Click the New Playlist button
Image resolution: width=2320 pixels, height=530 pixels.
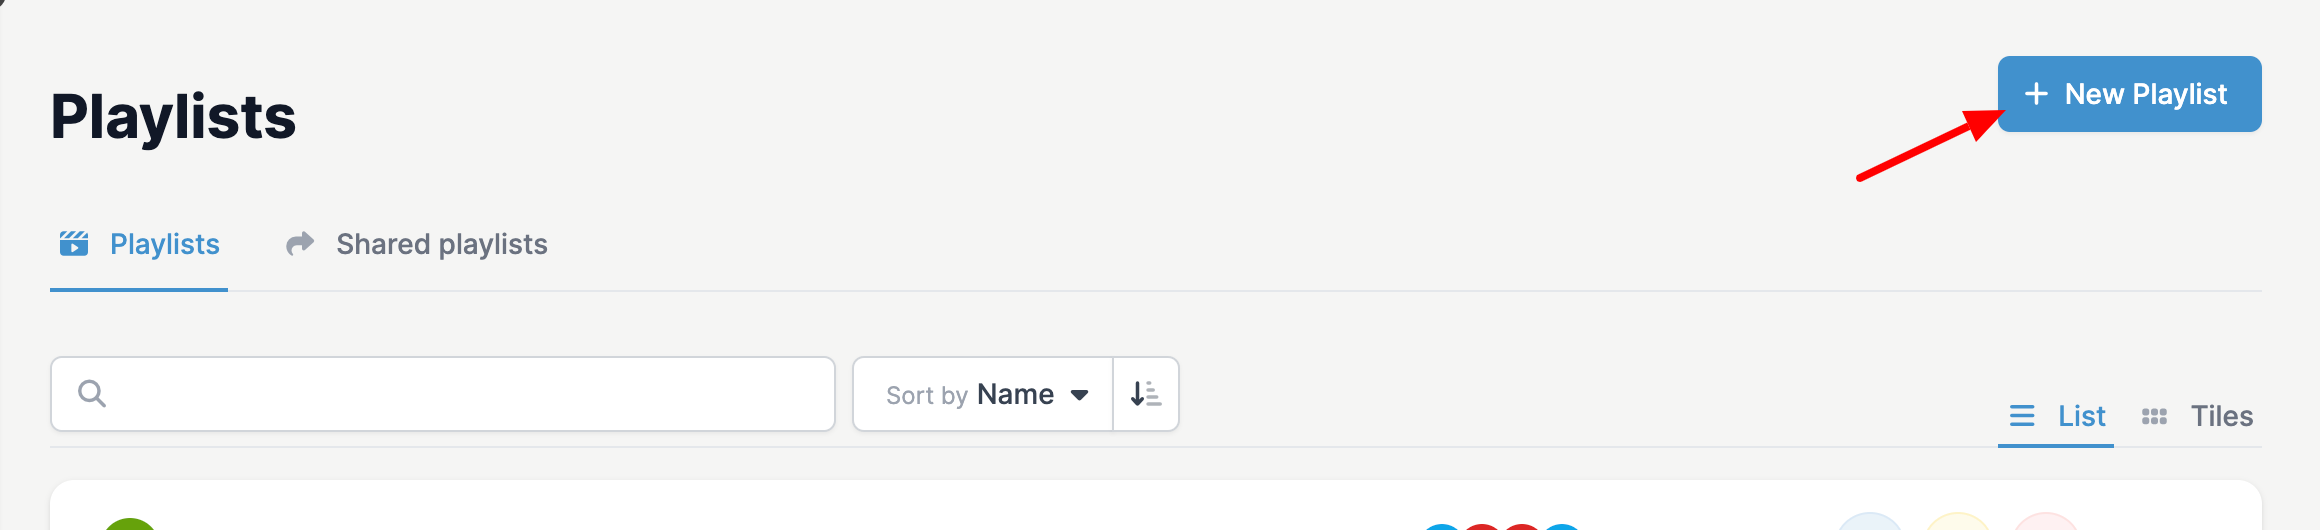click(x=2129, y=94)
